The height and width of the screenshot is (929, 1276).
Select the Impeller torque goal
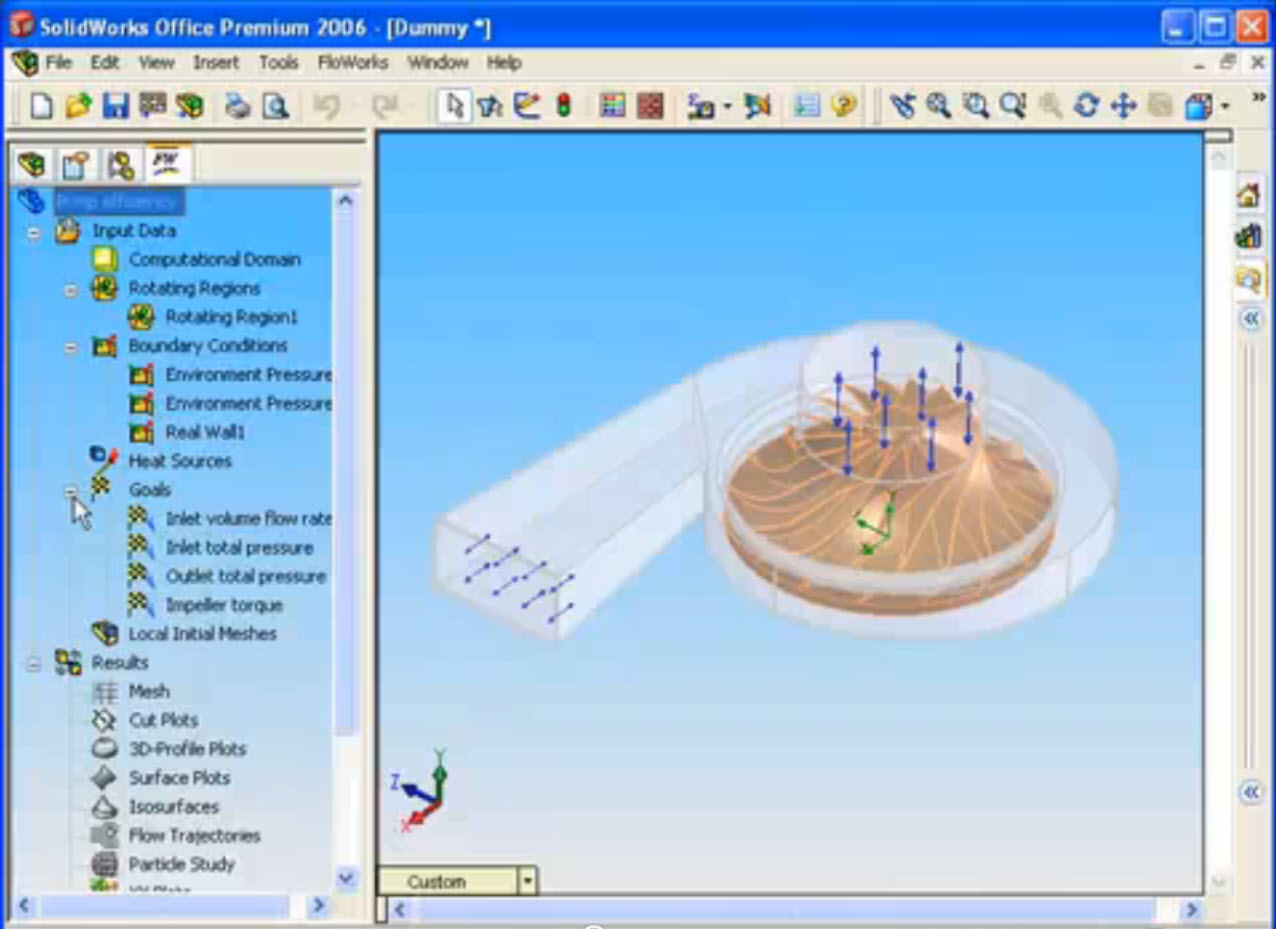[224, 606]
